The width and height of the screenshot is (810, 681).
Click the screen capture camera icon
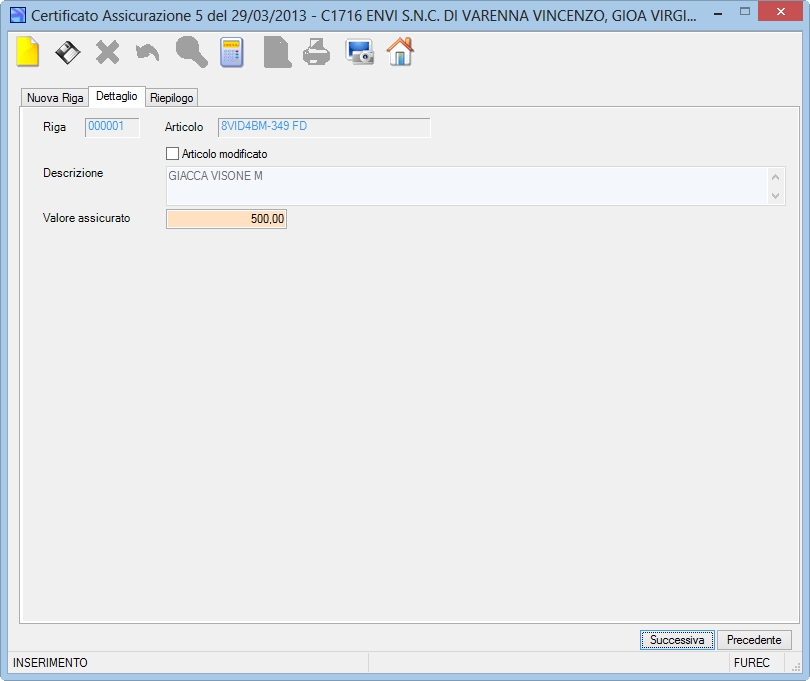[x=360, y=52]
